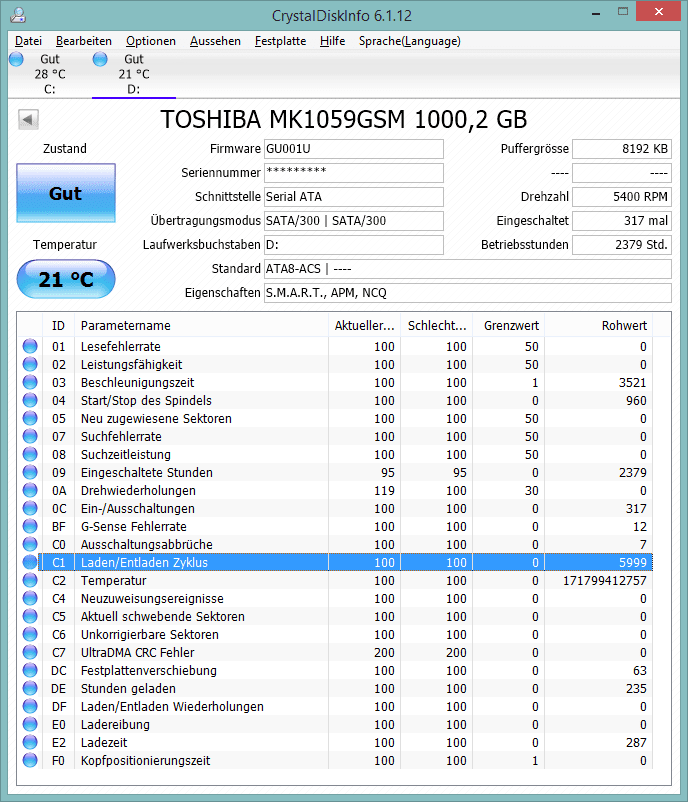Click the CrystalDiskInfo app icon in title bar
The height and width of the screenshot is (802, 688).
point(18,15)
